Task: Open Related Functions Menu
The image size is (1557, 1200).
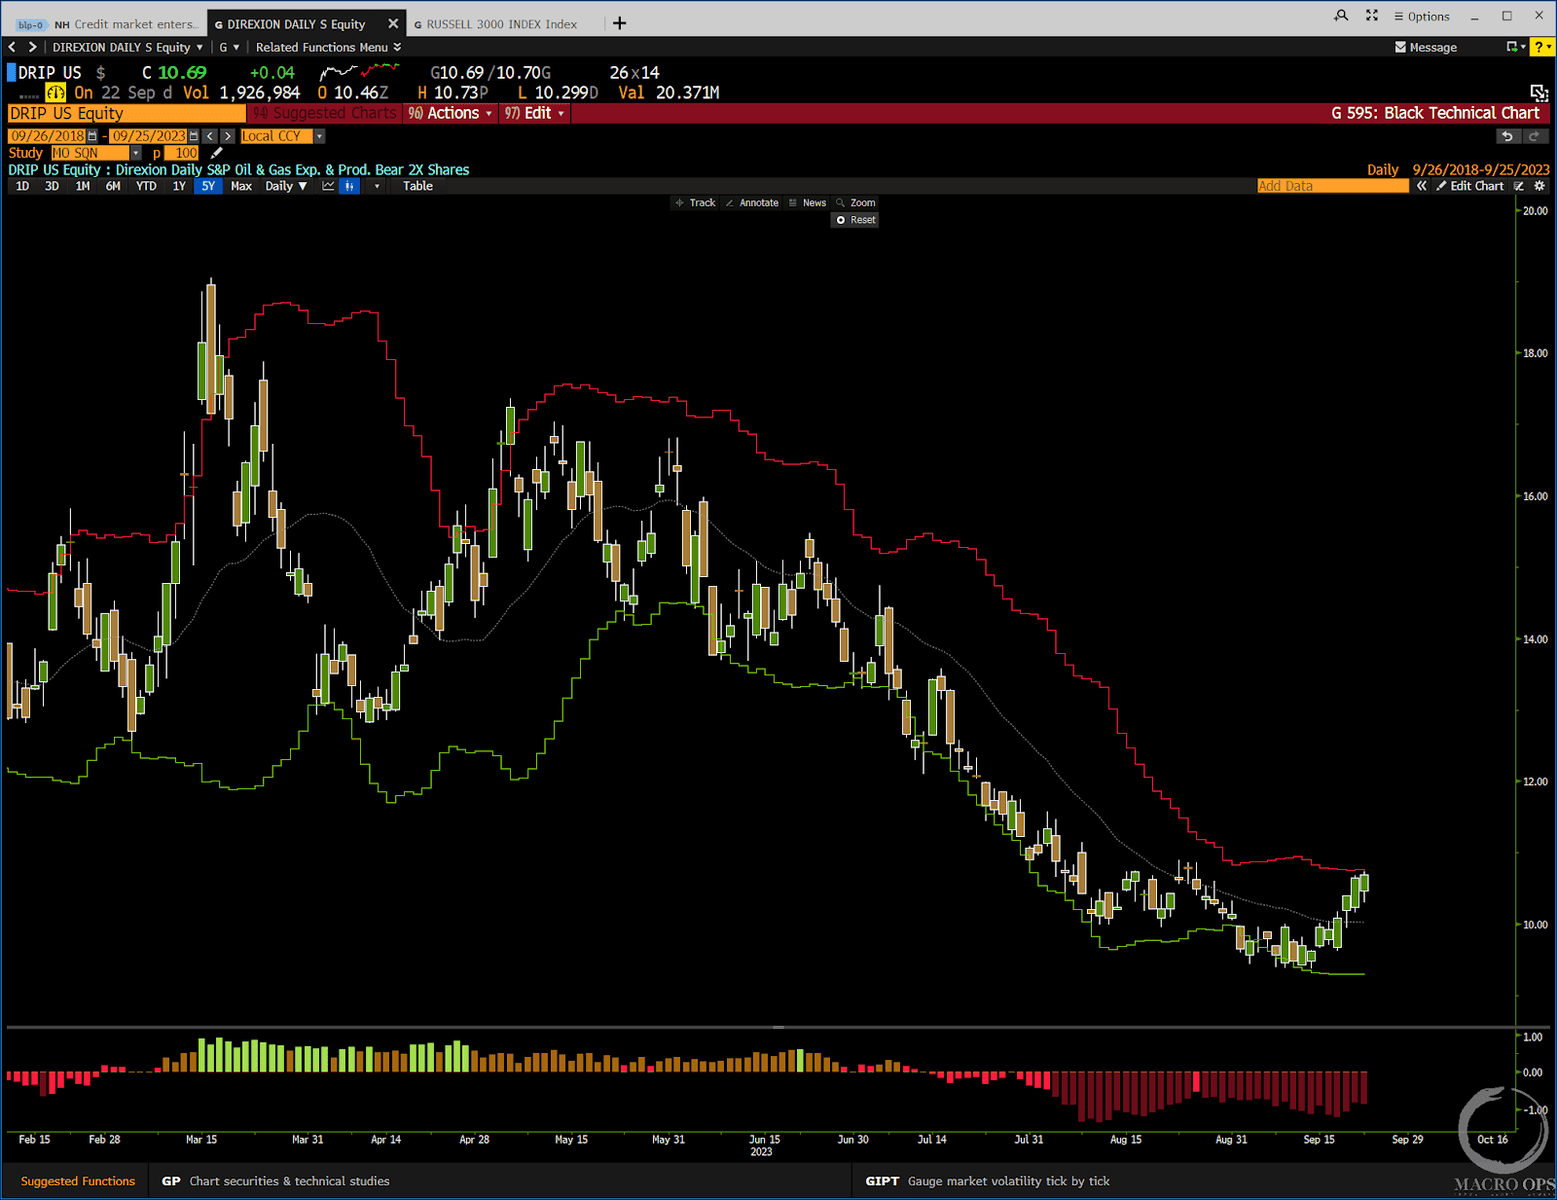Action: coord(328,47)
